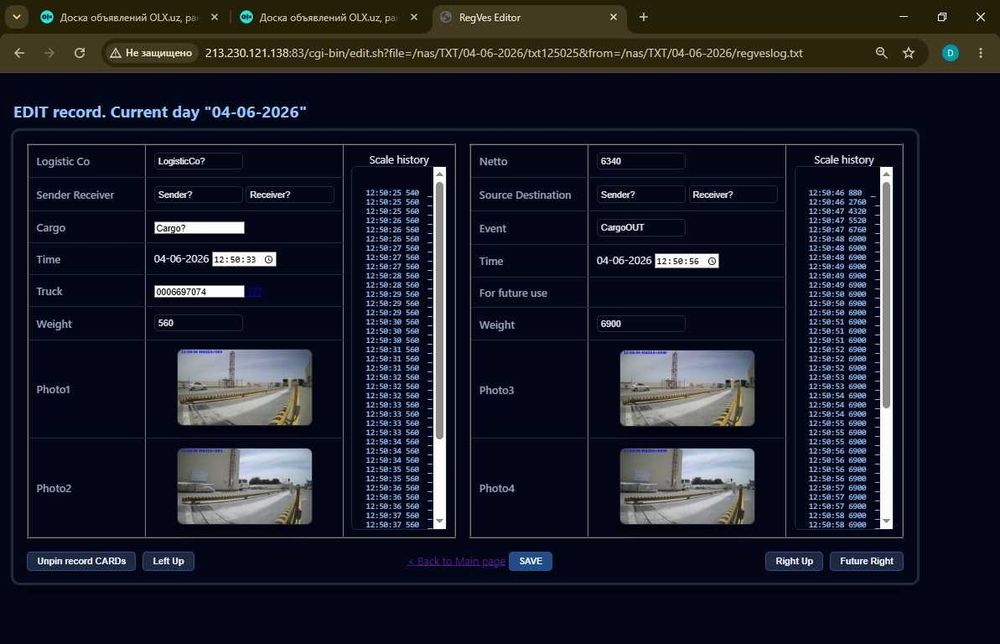Close the RegVes Editor tab
Screen dimensions: 1000x644
pos(614,17)
